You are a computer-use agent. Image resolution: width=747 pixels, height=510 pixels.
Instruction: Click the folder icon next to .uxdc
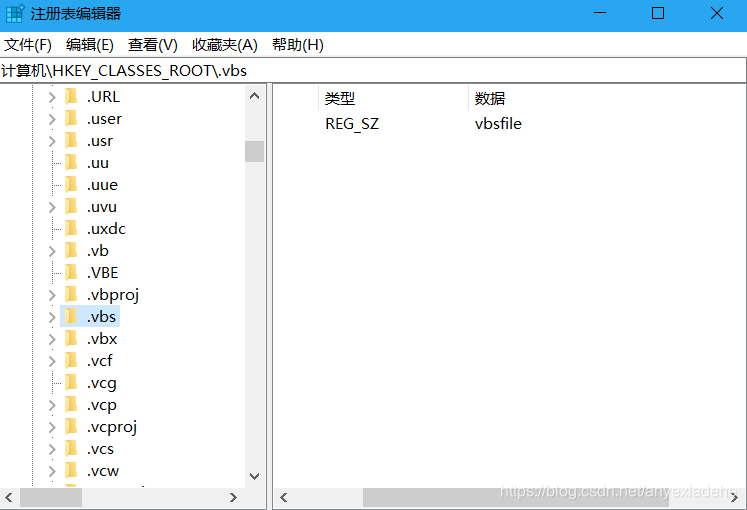coord(71,229)
